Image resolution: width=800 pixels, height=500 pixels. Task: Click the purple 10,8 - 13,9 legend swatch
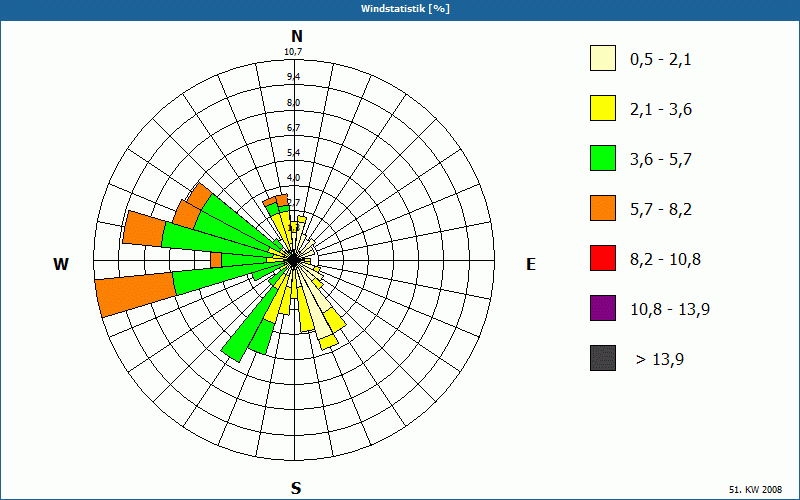(603, 308)
